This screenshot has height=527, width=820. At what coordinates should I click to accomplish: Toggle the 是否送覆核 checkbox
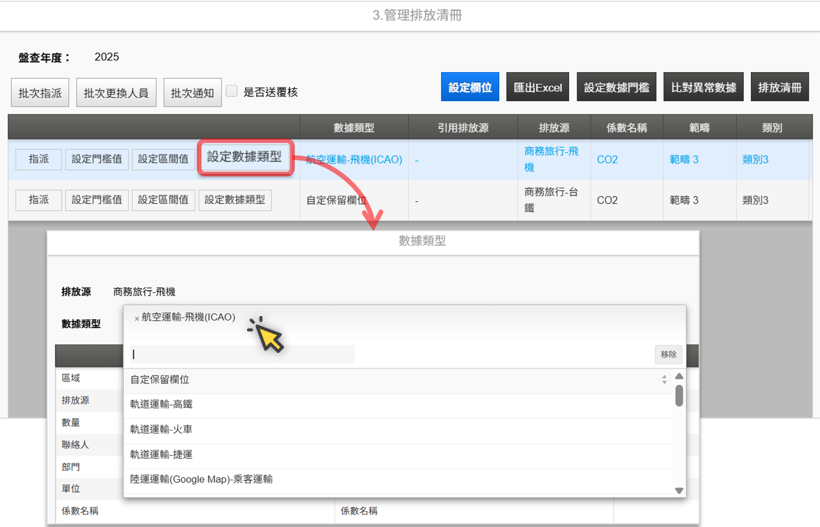coord(232,92)
